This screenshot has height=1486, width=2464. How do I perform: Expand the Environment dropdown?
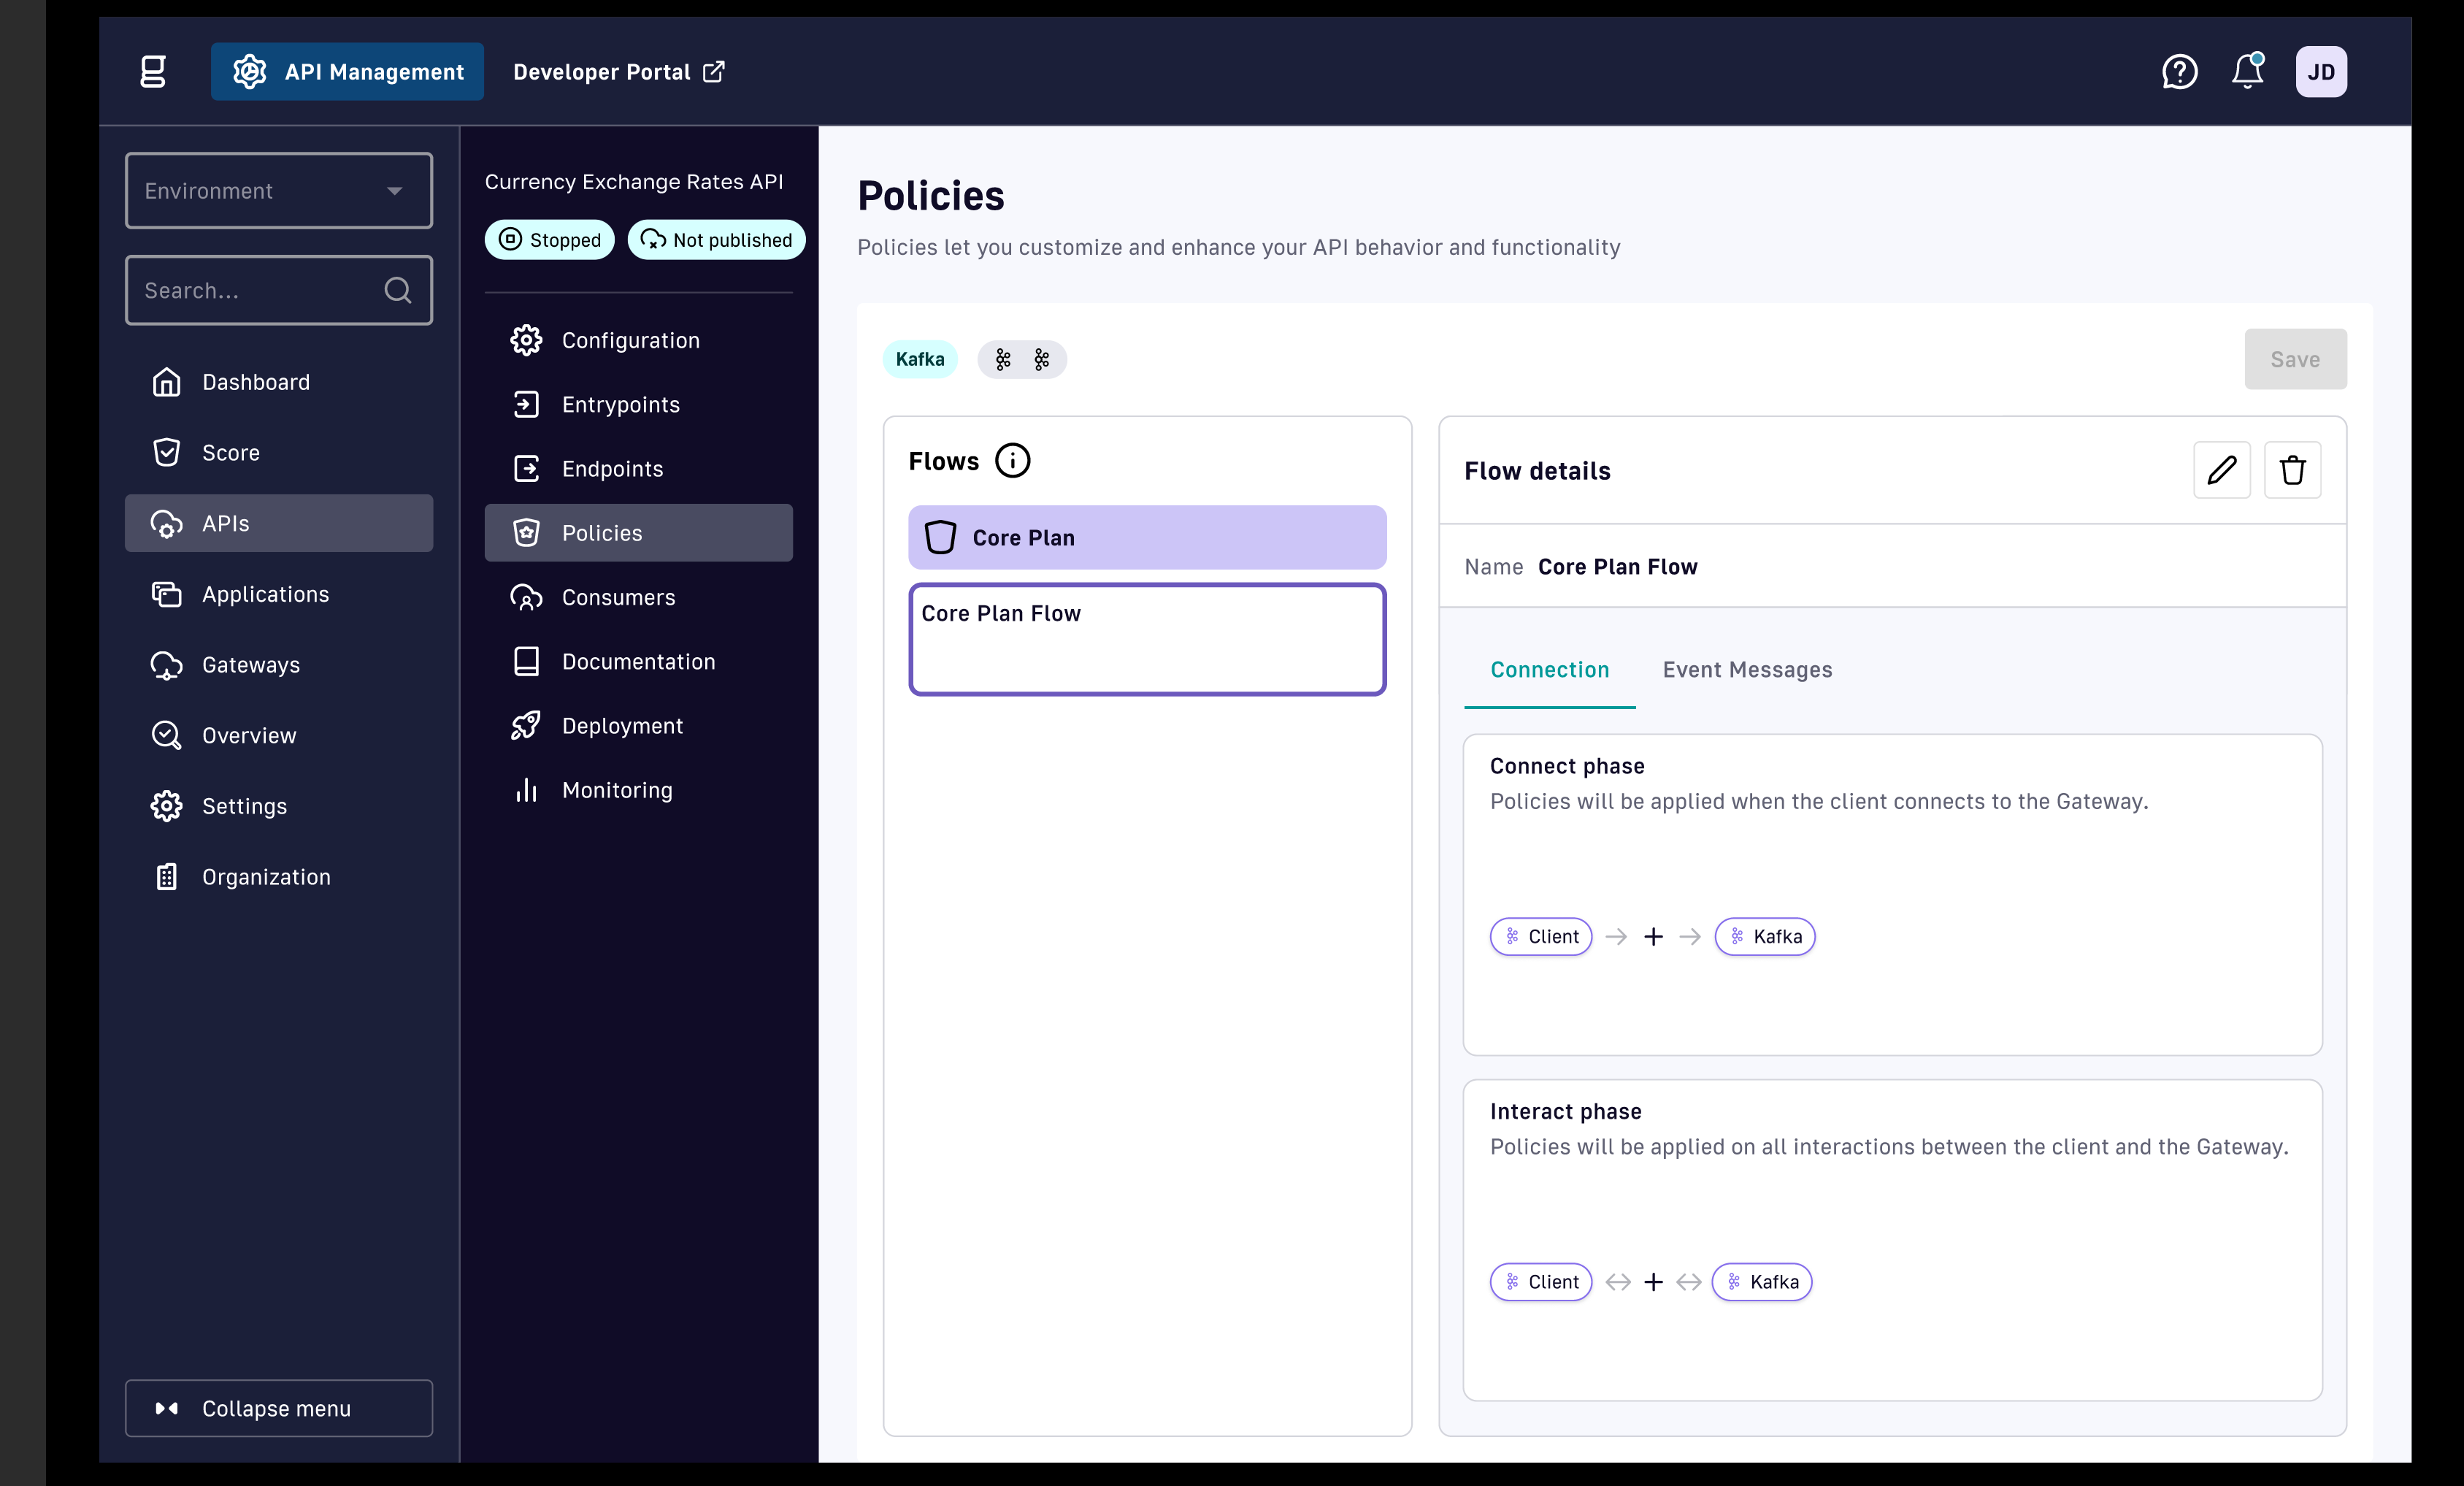(279, 190)
